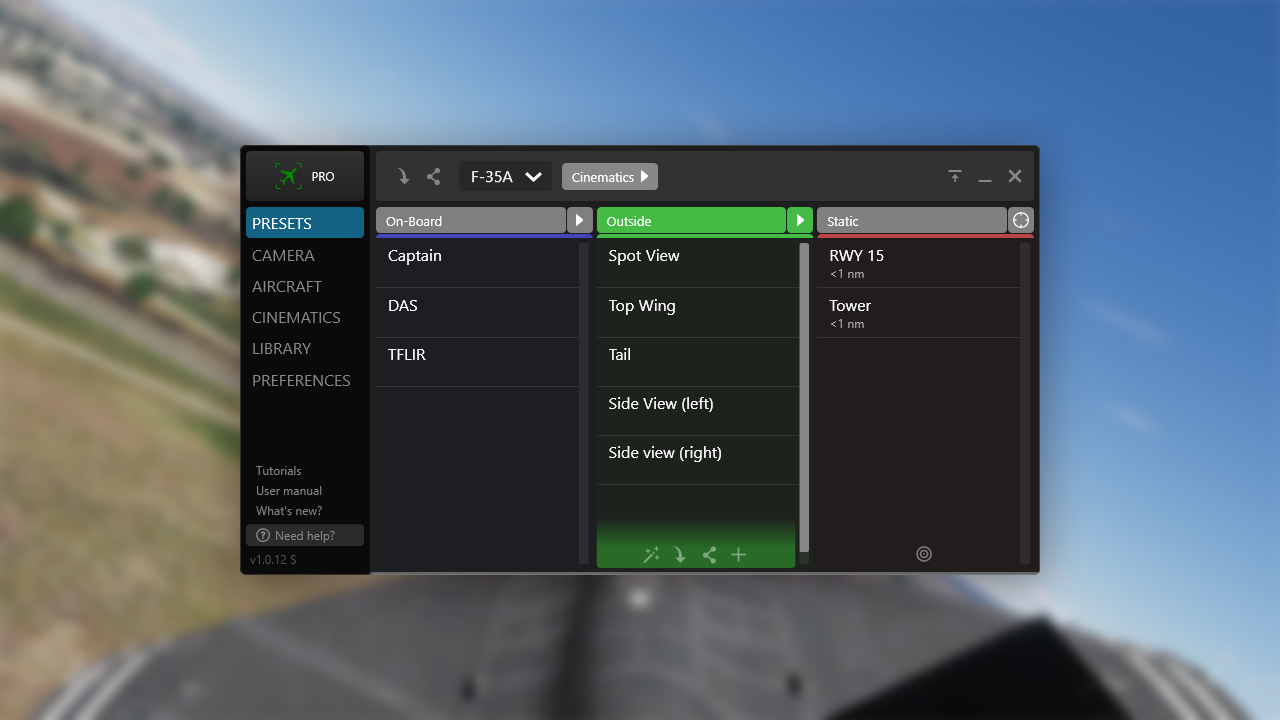
Task: Click the download arrow icon in the green bar
Action: point(680,554)
